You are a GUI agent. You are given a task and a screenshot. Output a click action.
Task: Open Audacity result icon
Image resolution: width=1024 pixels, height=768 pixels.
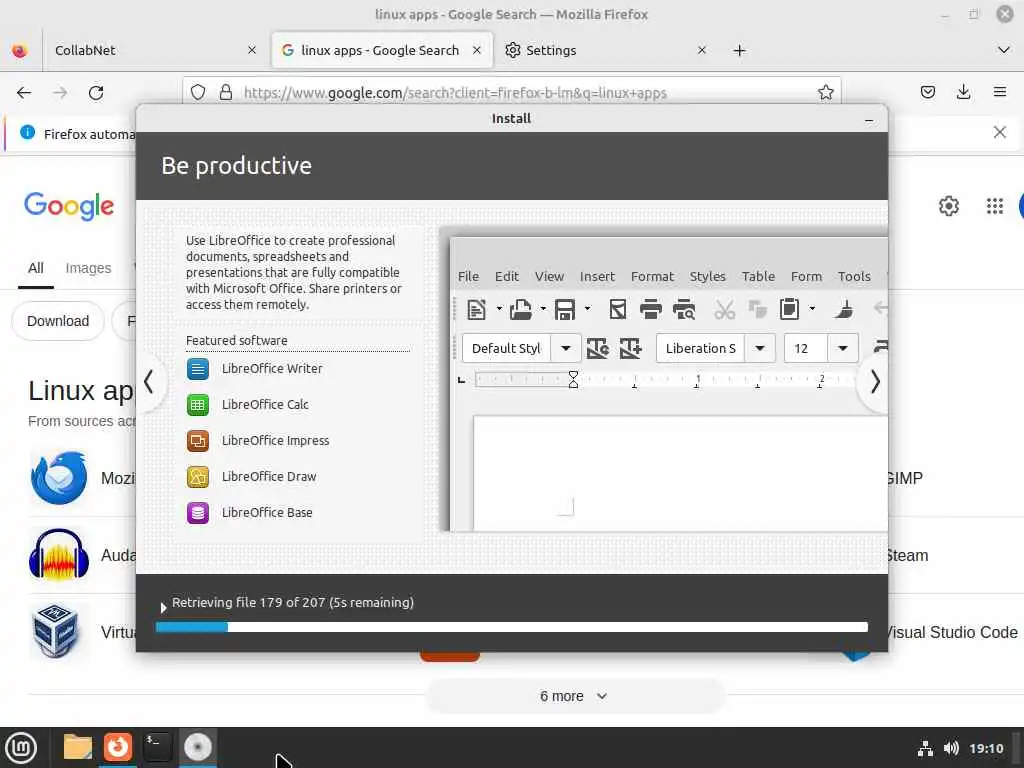tap(59, 555)
